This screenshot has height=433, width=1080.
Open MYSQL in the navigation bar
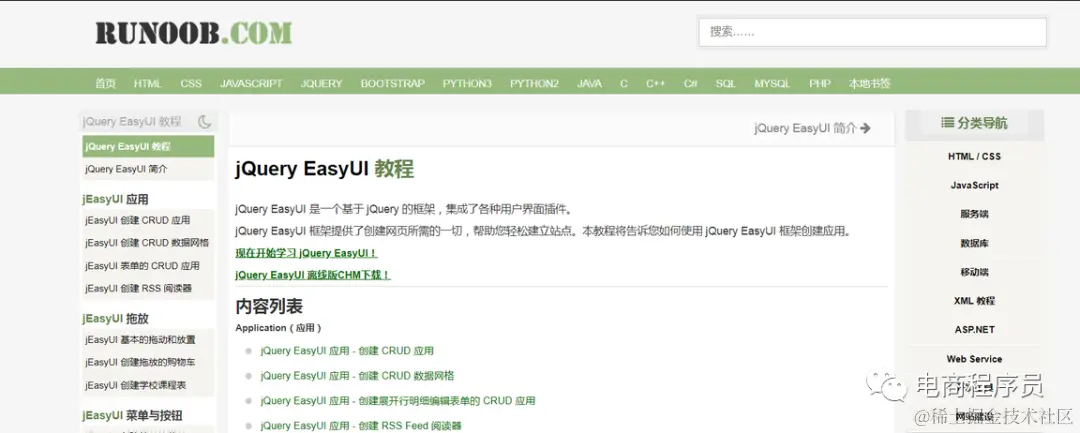tap(772, 83)
